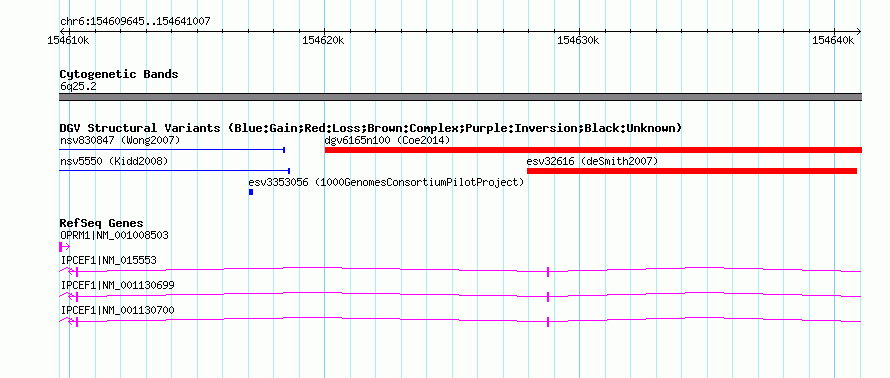The width and height of the screenshot is (890, 378).
Task: Click the RefSeq Genes track title
Action: (x=102, y=223)
